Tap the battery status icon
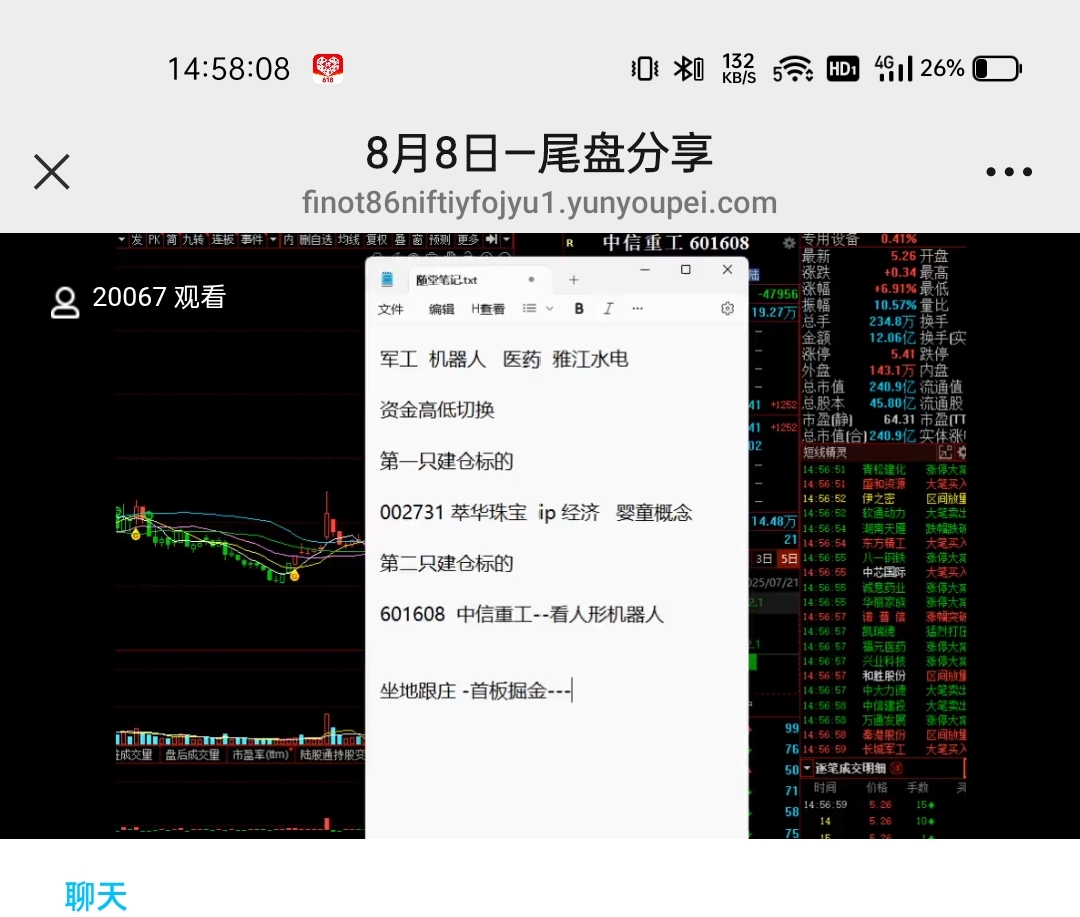 tap(997, 69)
